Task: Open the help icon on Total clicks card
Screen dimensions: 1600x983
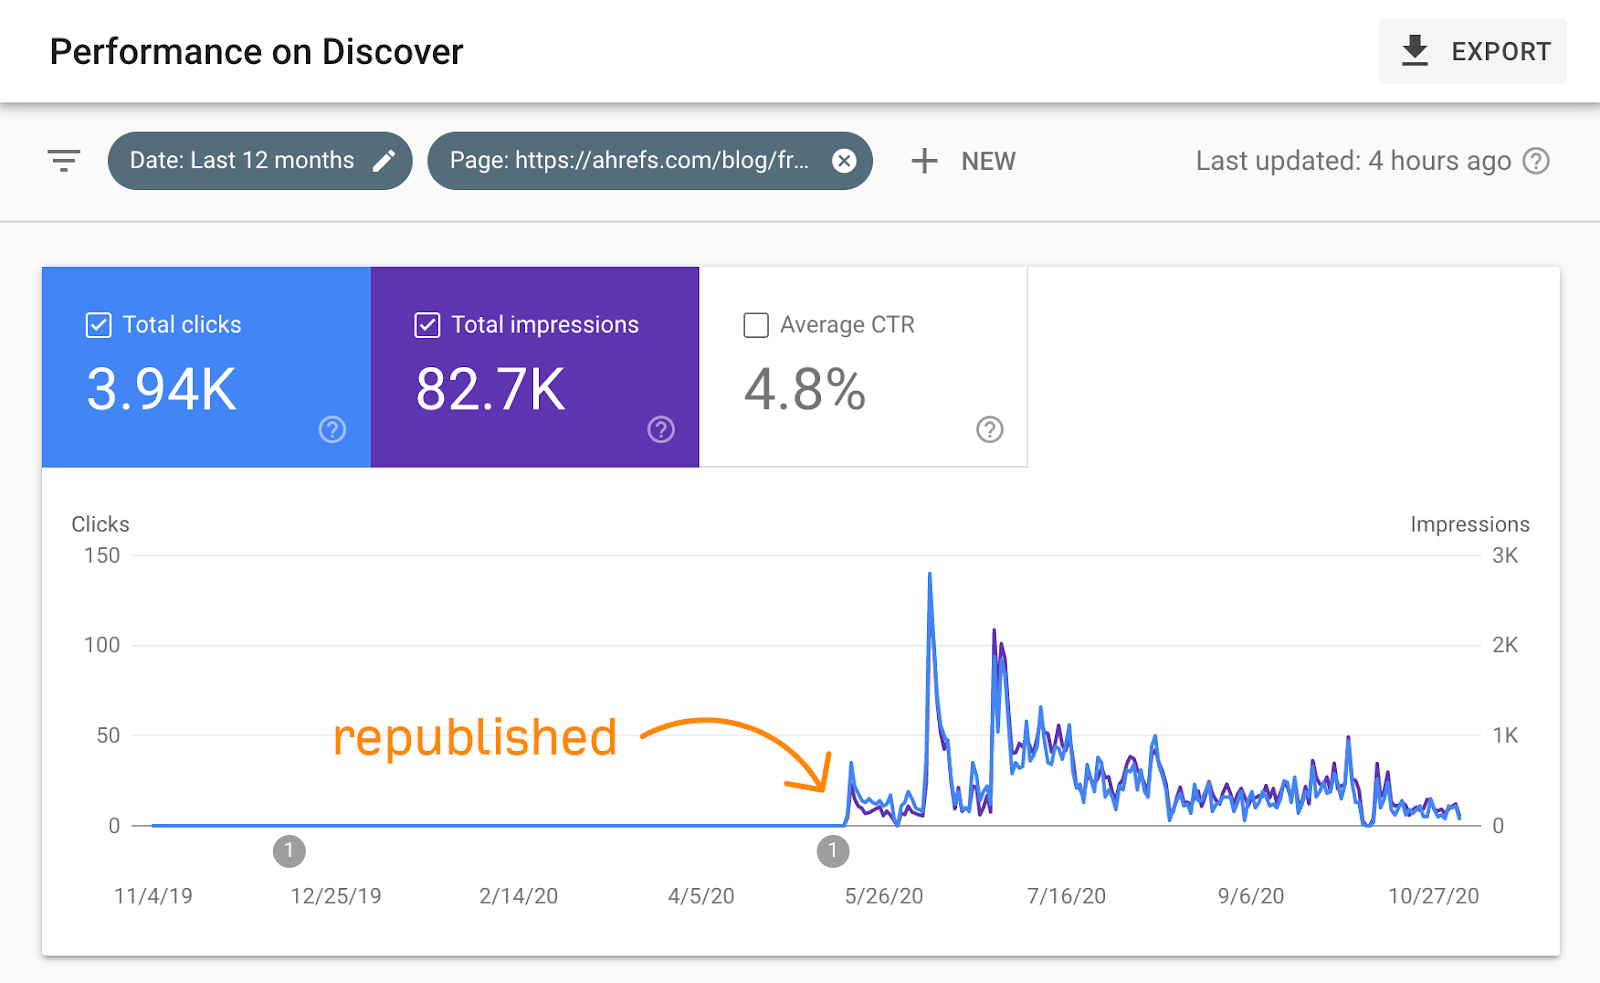Action: [x=331, y=430]
